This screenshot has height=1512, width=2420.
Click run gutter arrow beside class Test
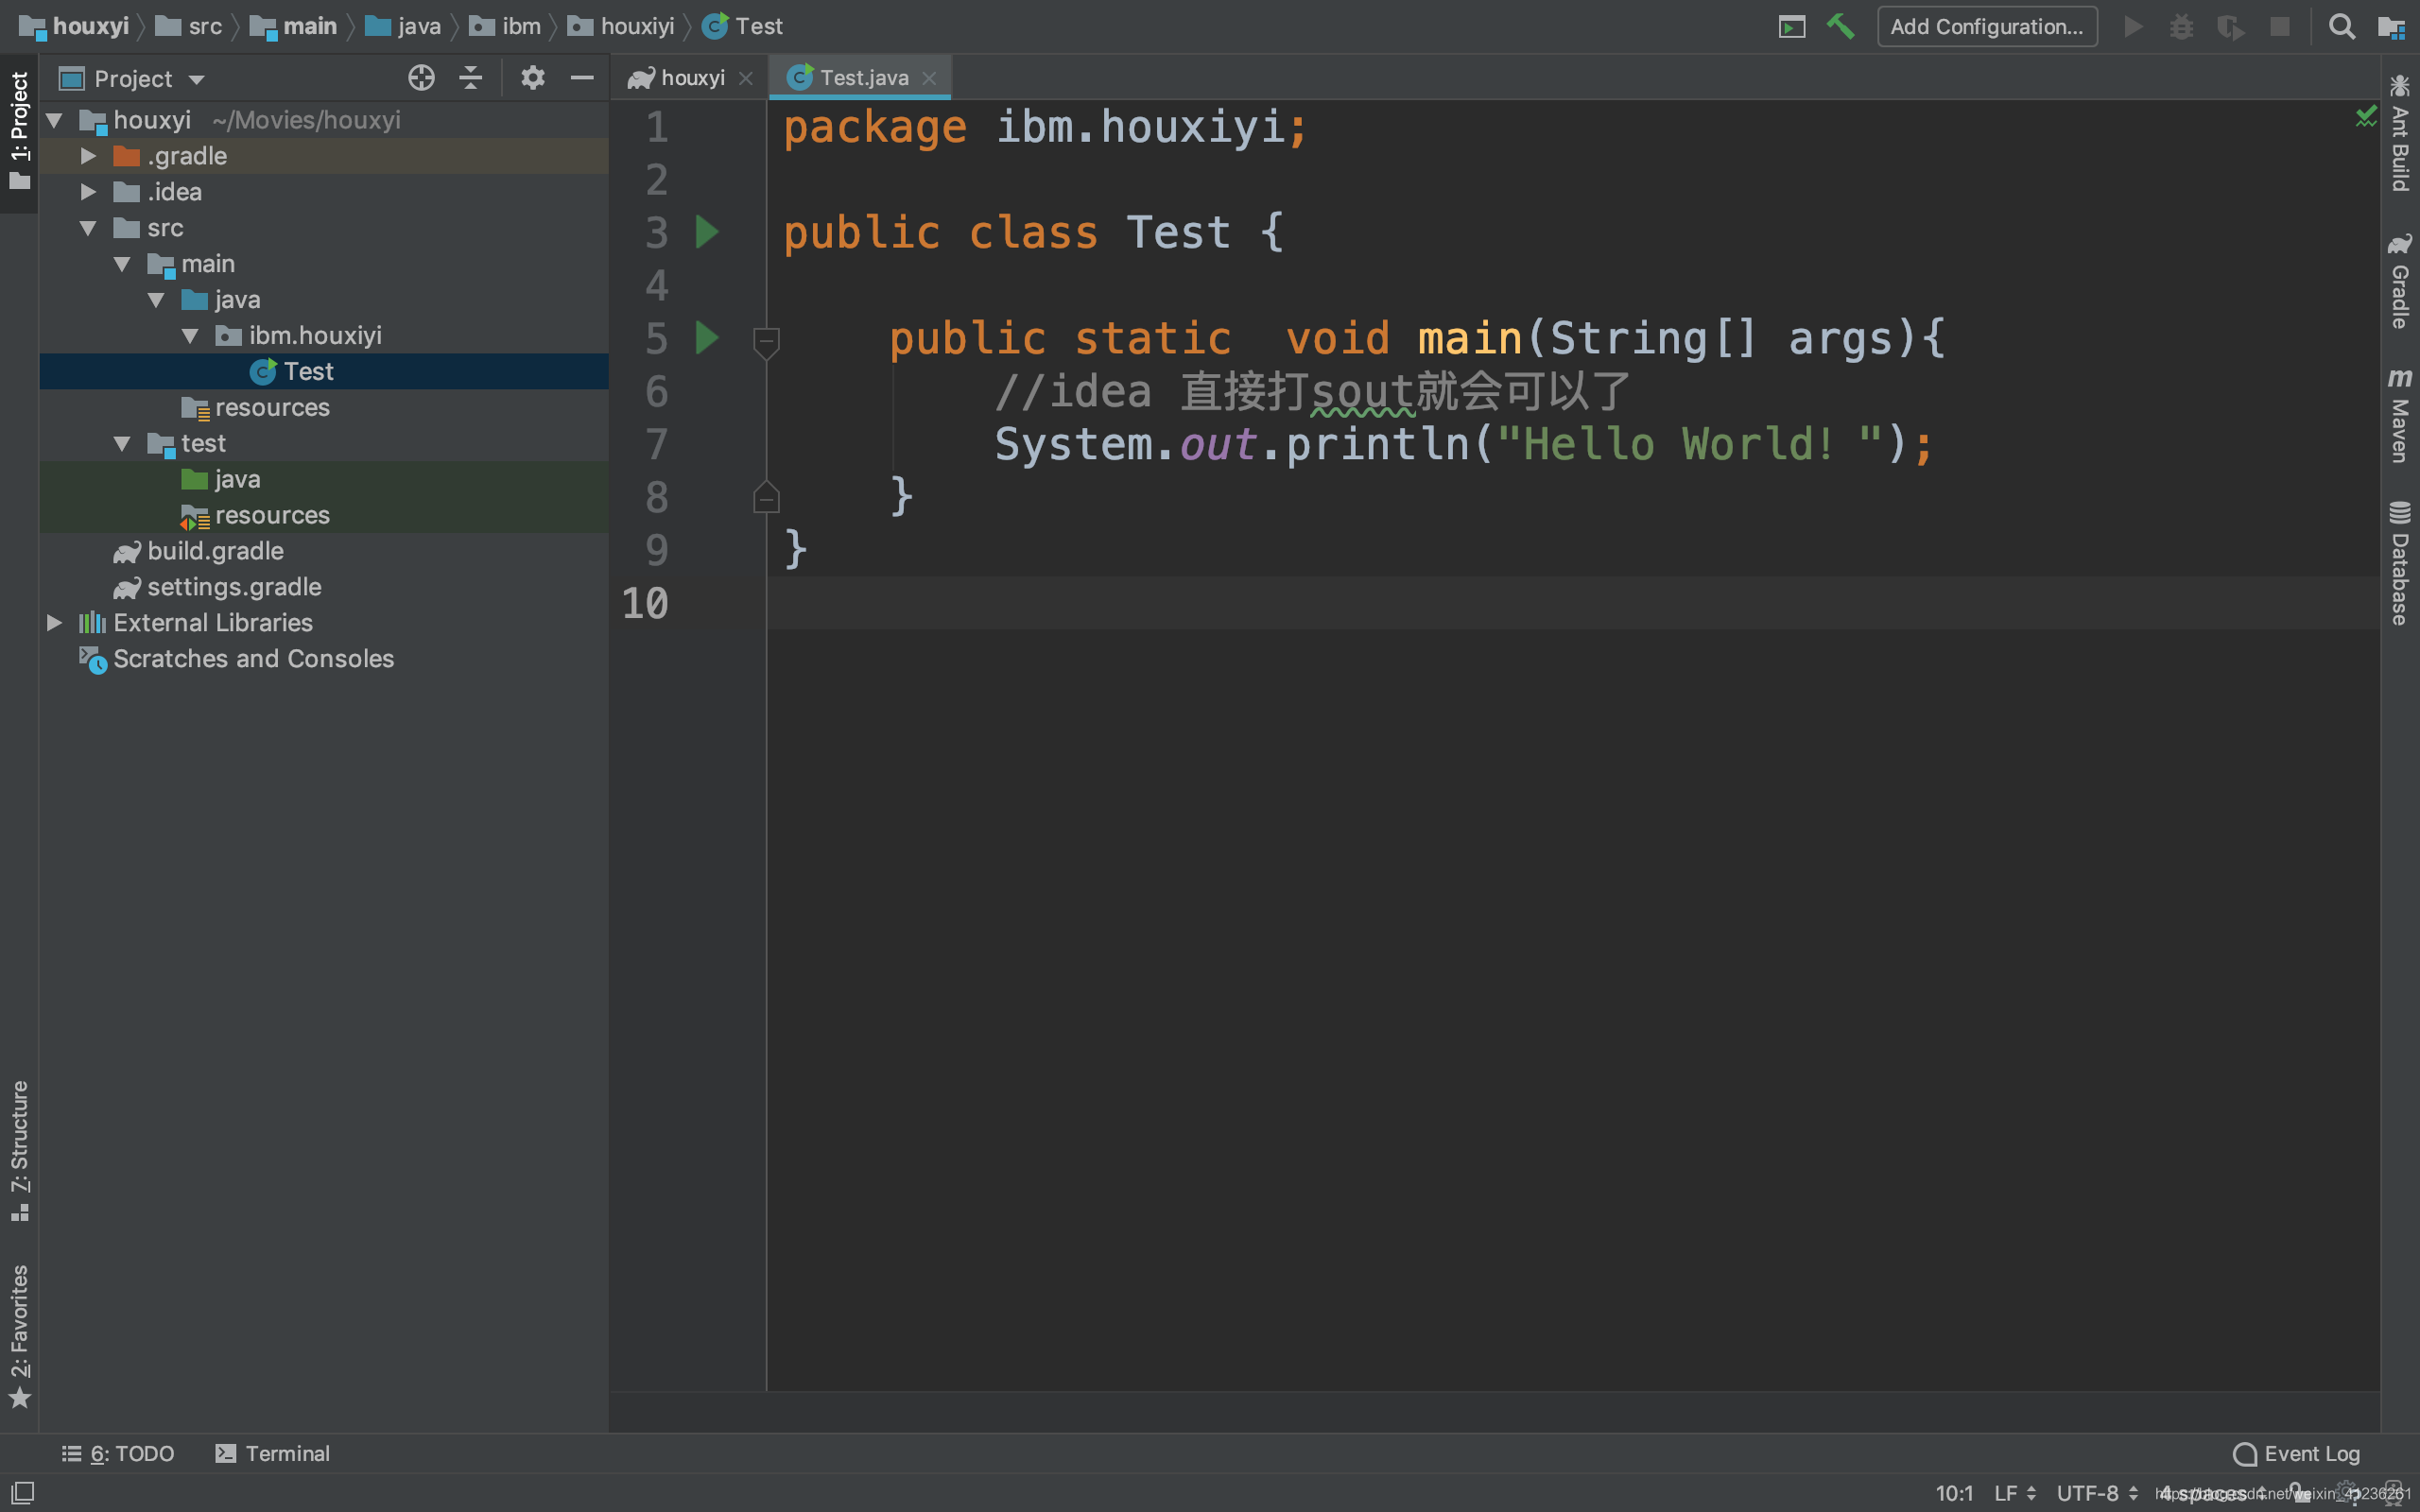coord(706,232)
